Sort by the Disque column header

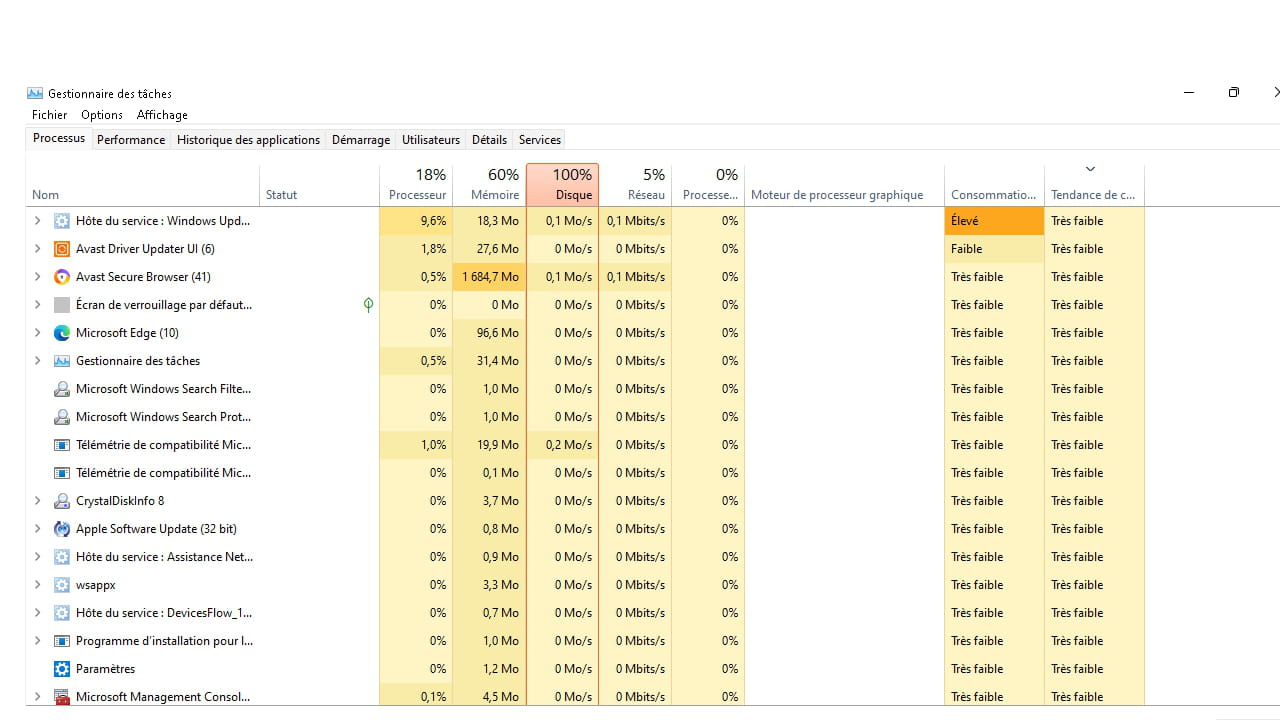click(562, 185)
